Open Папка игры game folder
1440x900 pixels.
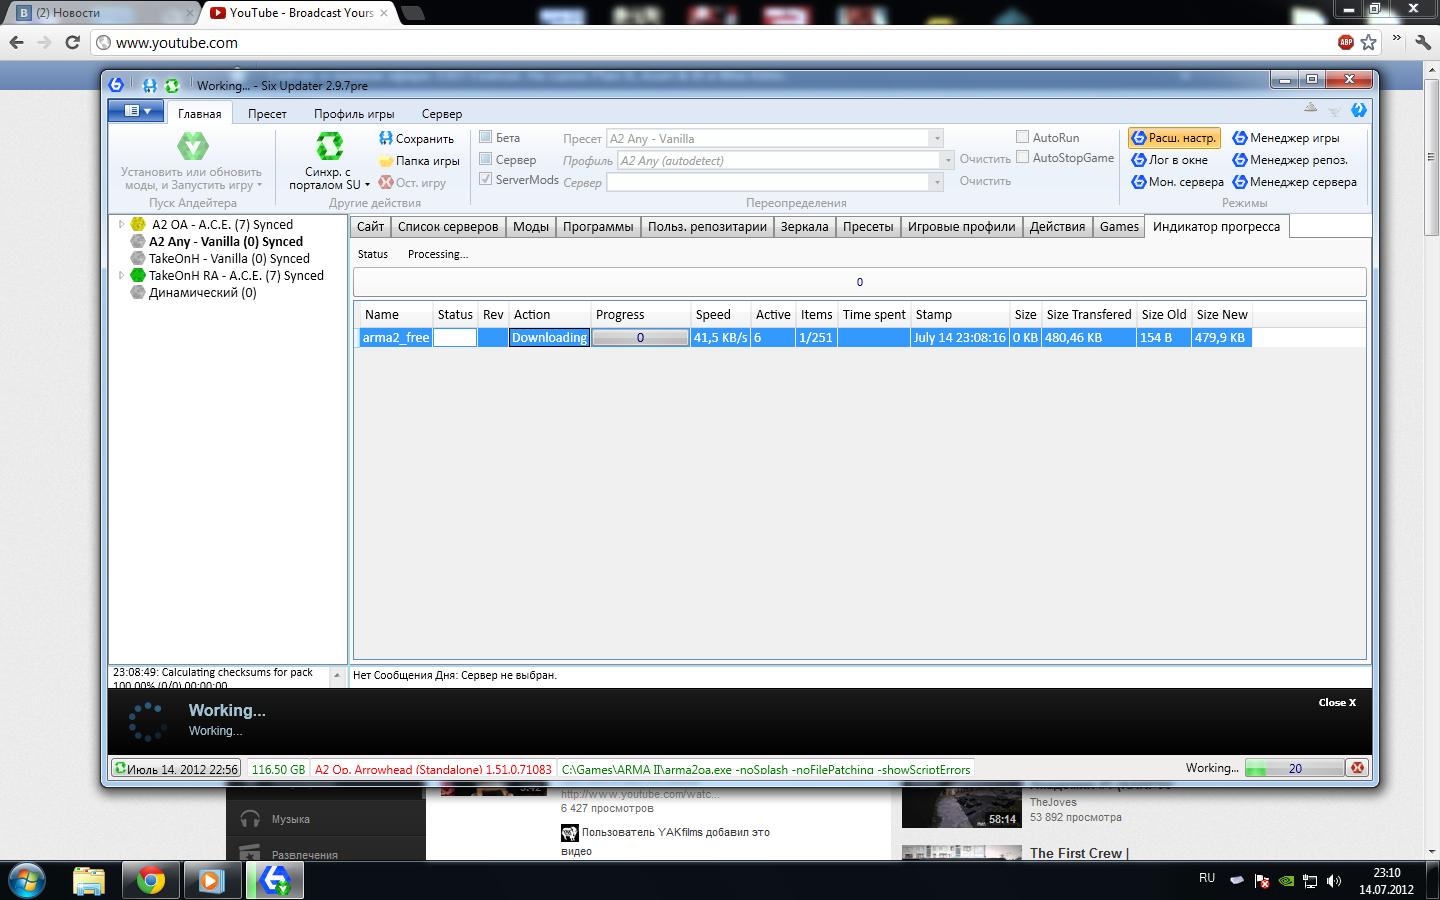pyautogui.click(x=419, y=161)
